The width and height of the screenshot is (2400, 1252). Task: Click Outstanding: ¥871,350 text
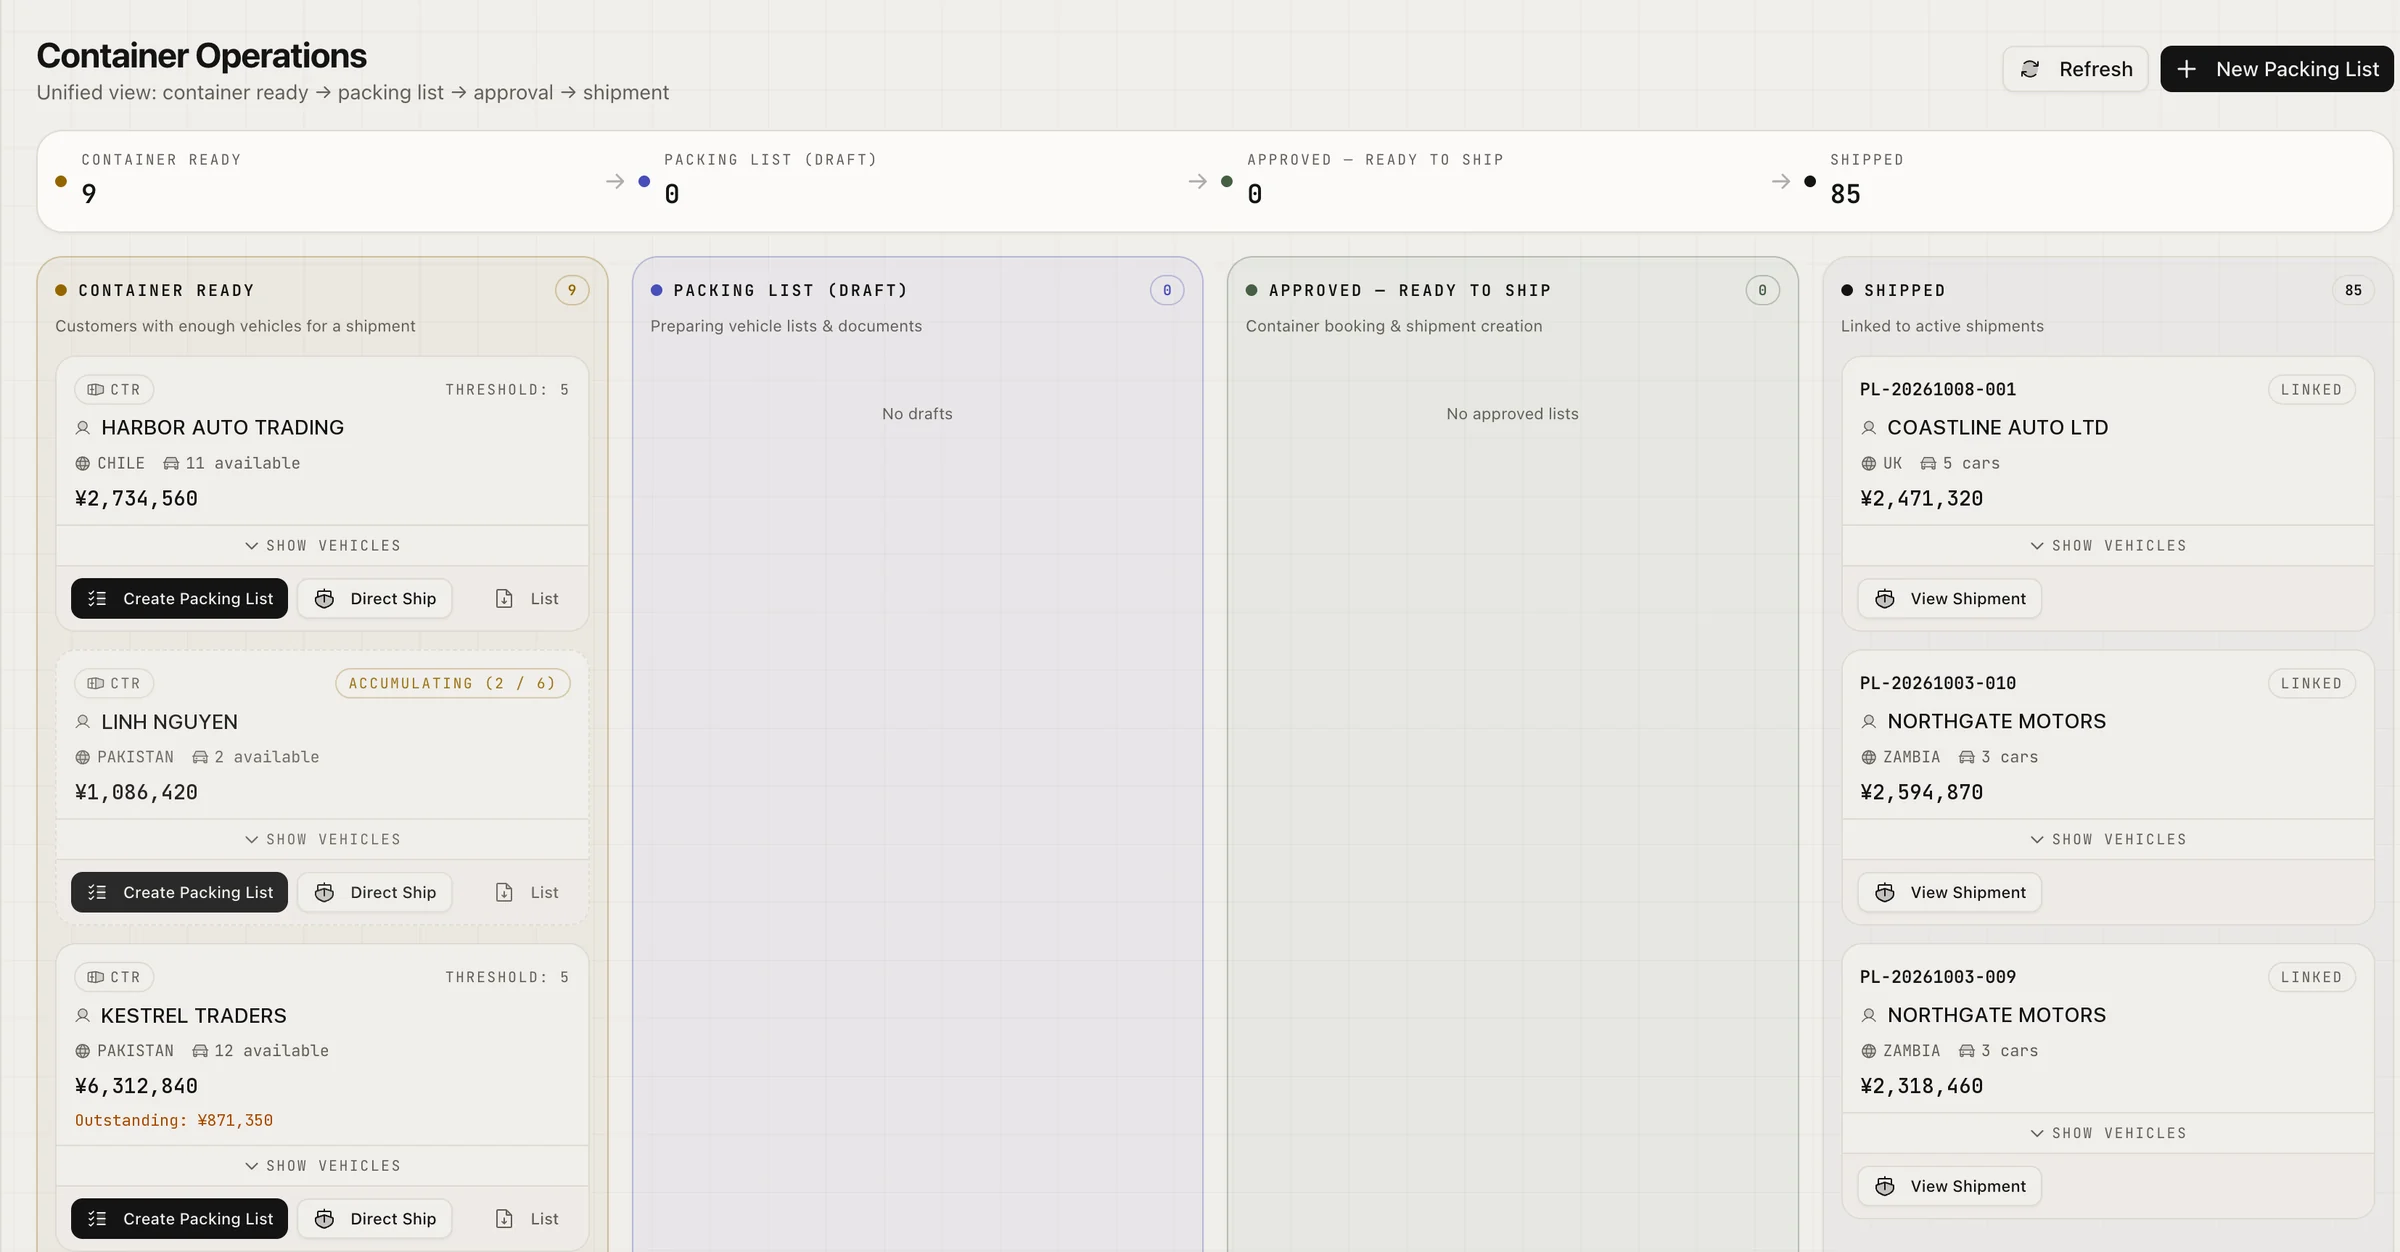(x=174, y=1120)
